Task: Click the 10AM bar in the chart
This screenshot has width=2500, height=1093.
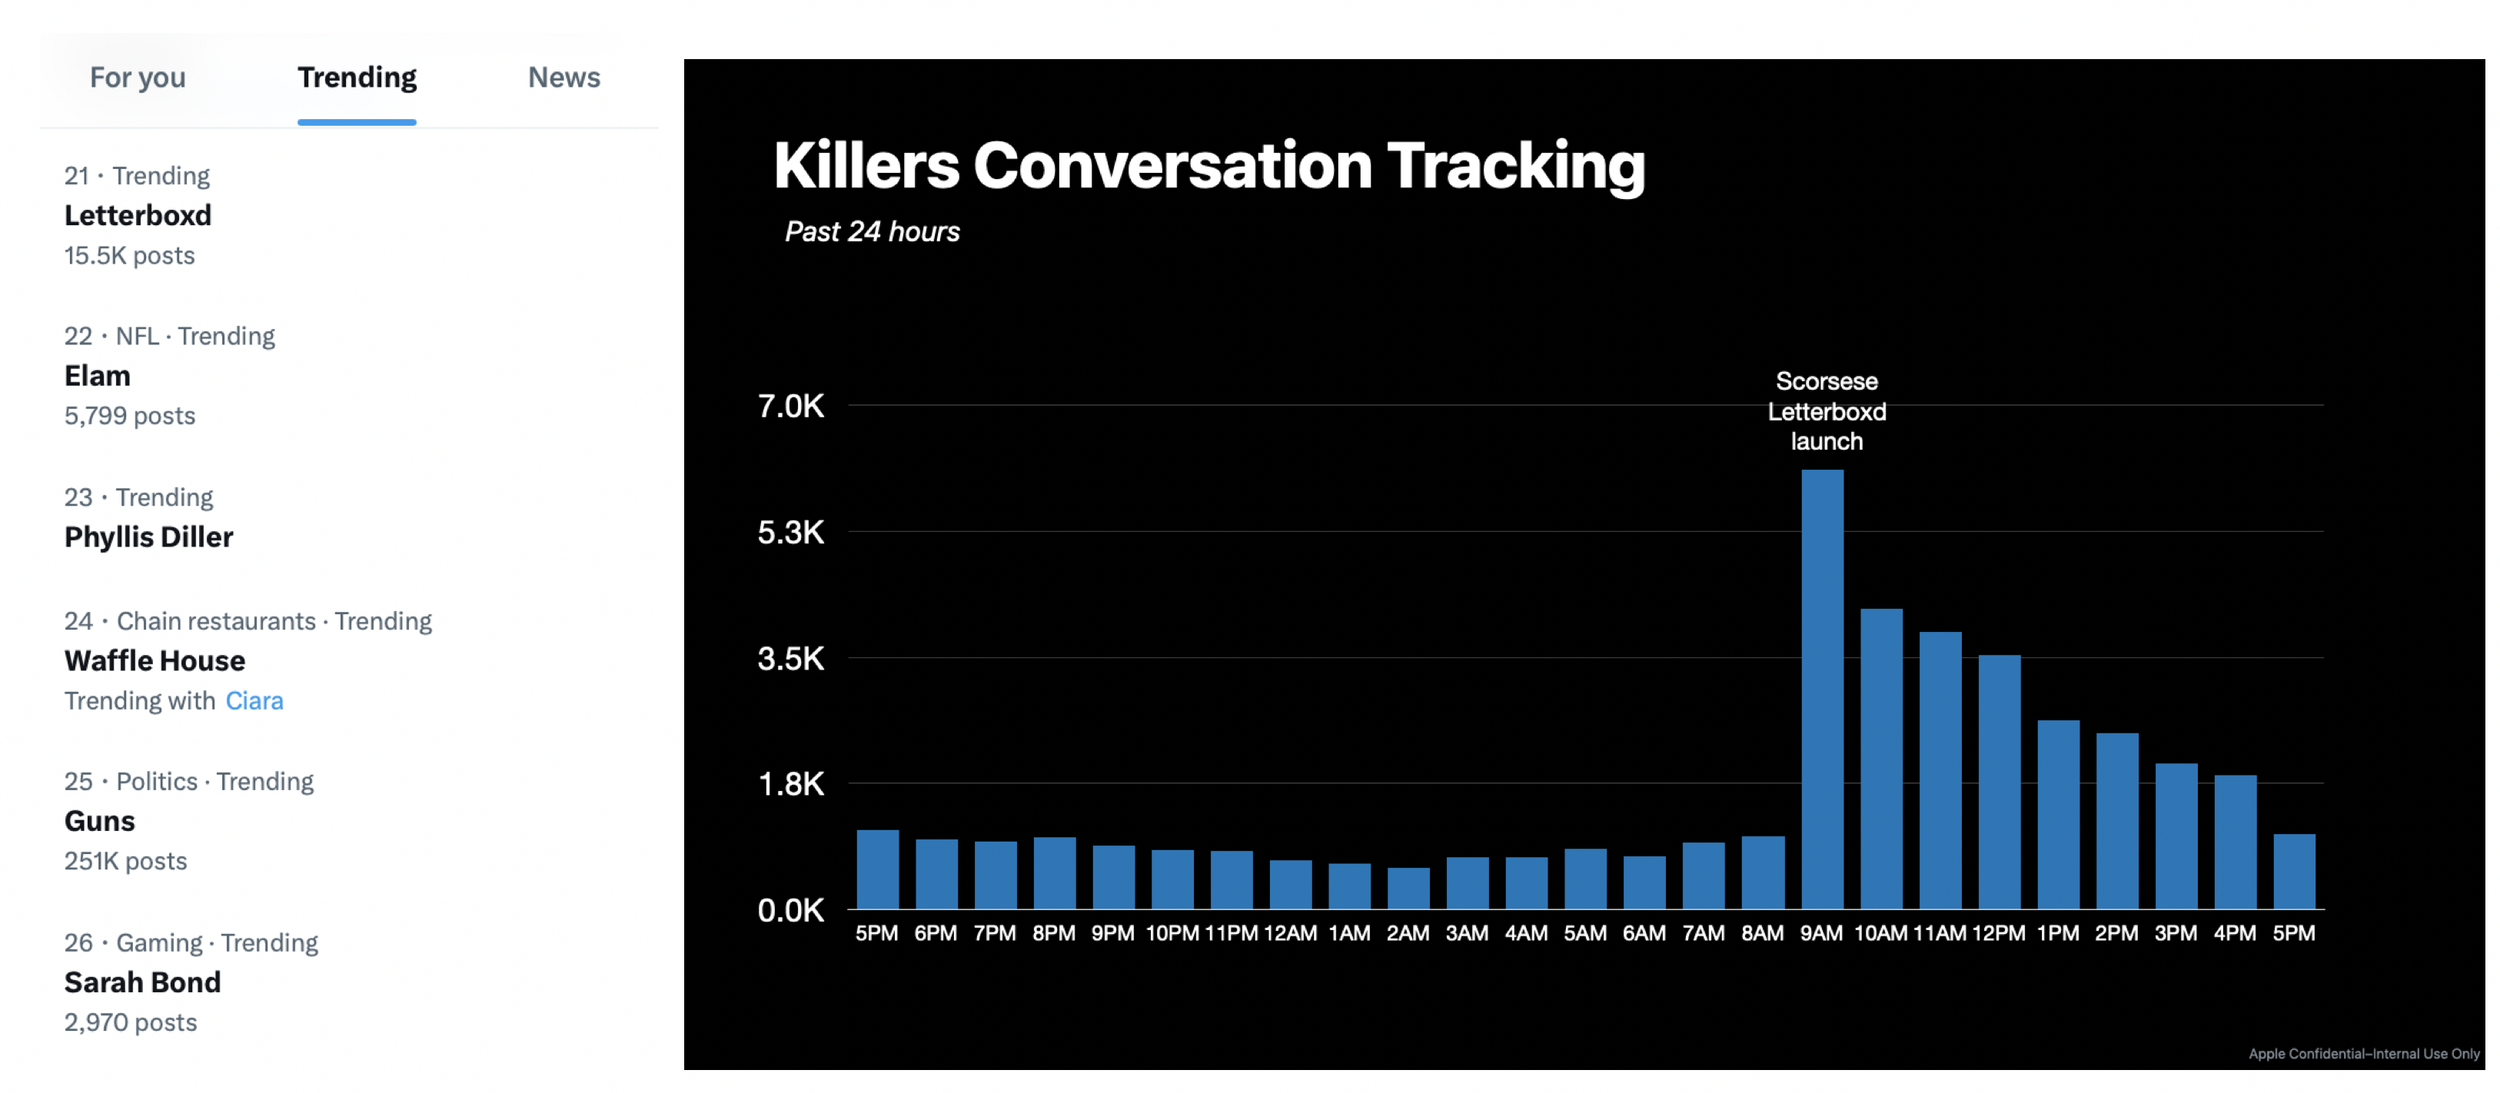Action: pyautogui.click(x=1880, y=760)
